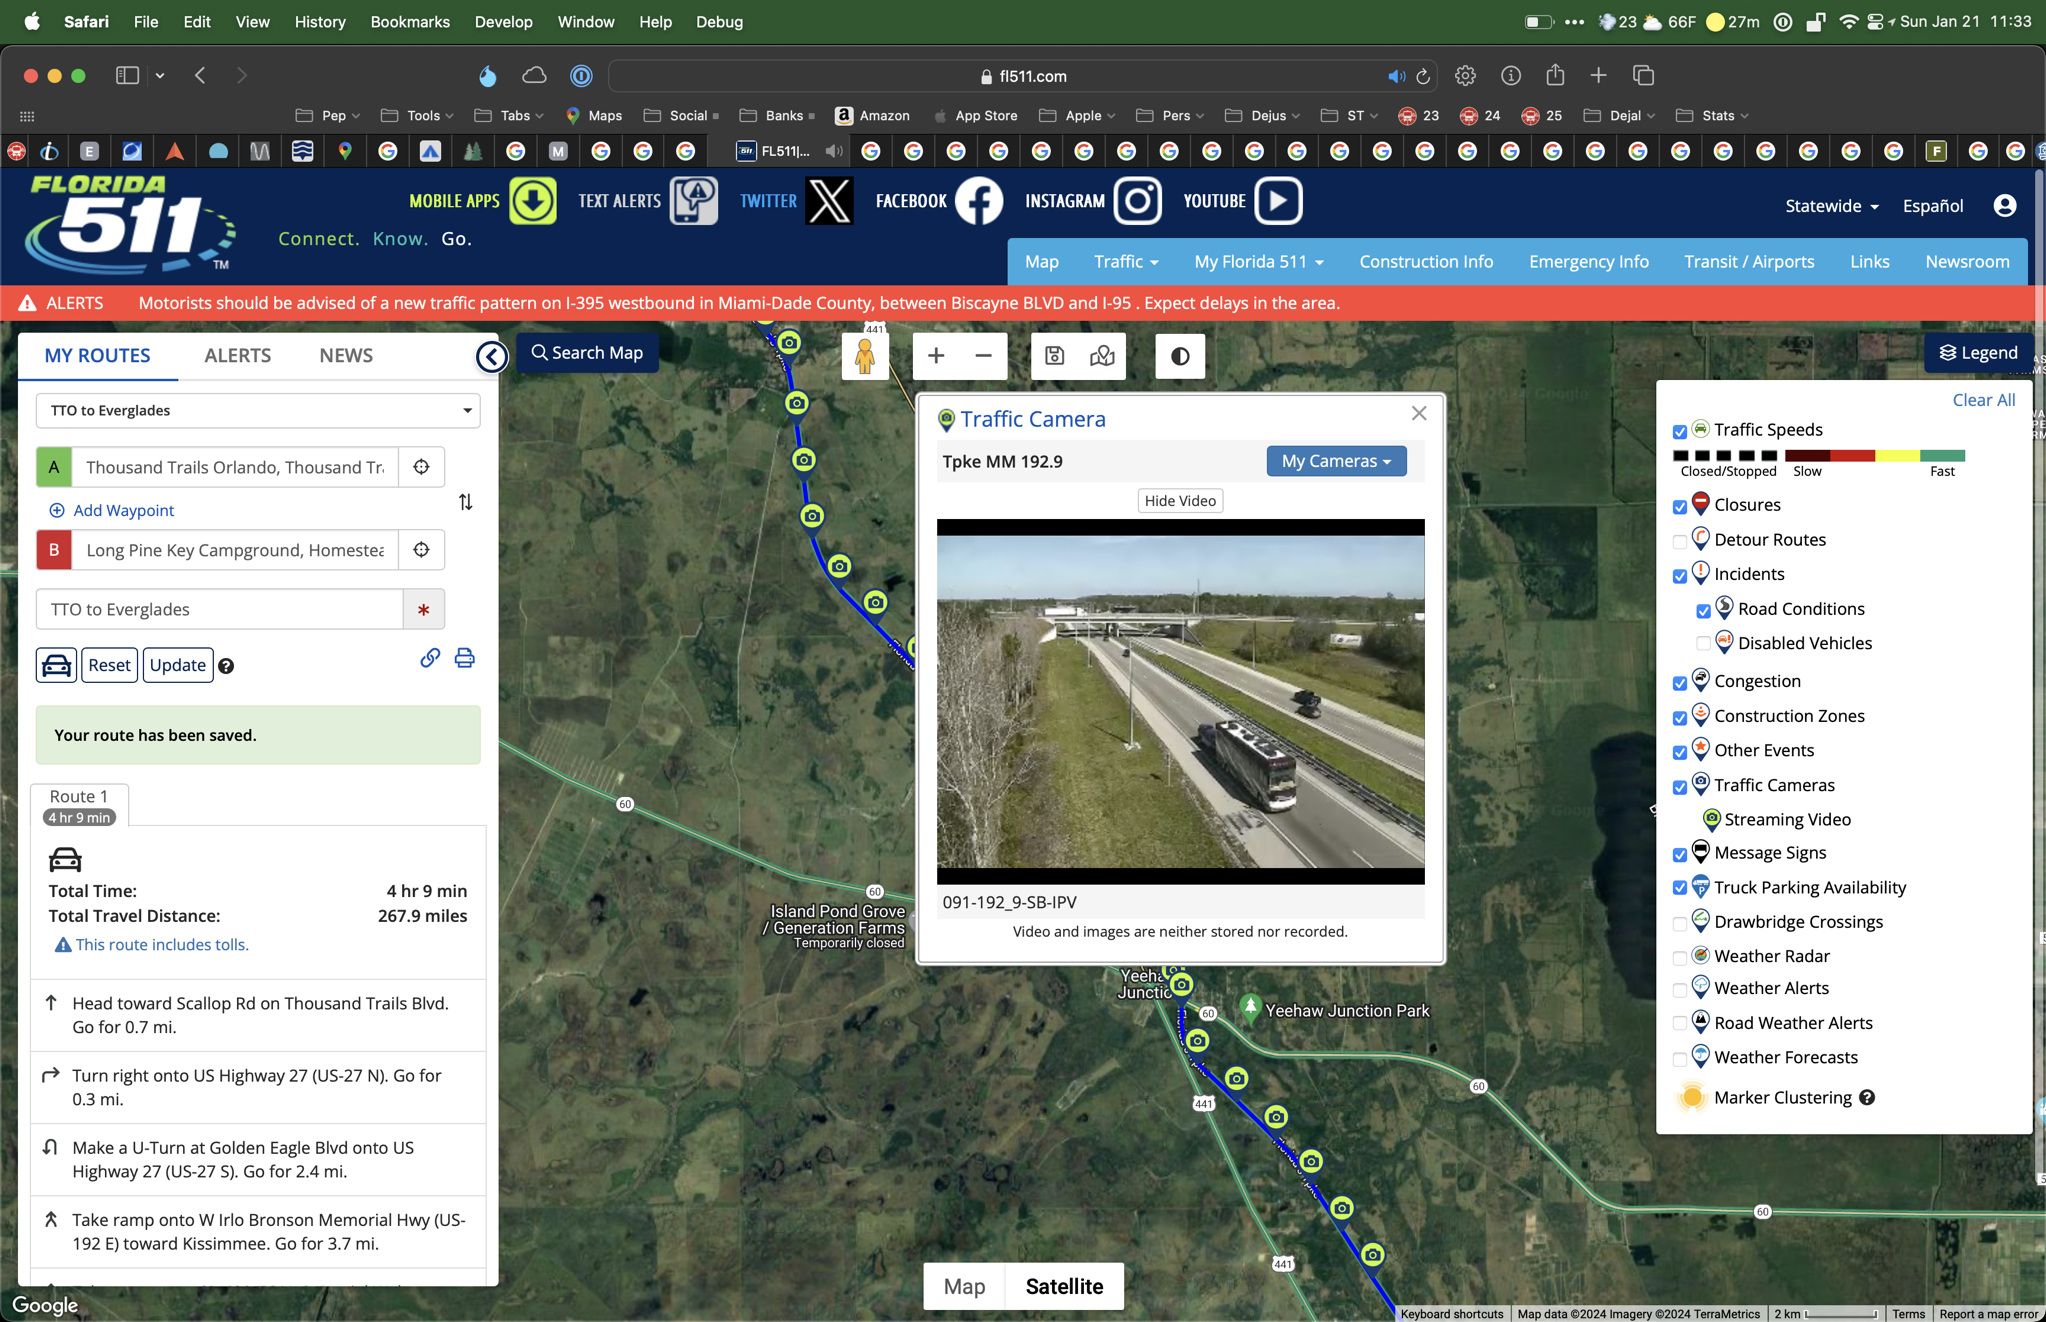Open the YouTube play icon

click(x=1279, y=201)
